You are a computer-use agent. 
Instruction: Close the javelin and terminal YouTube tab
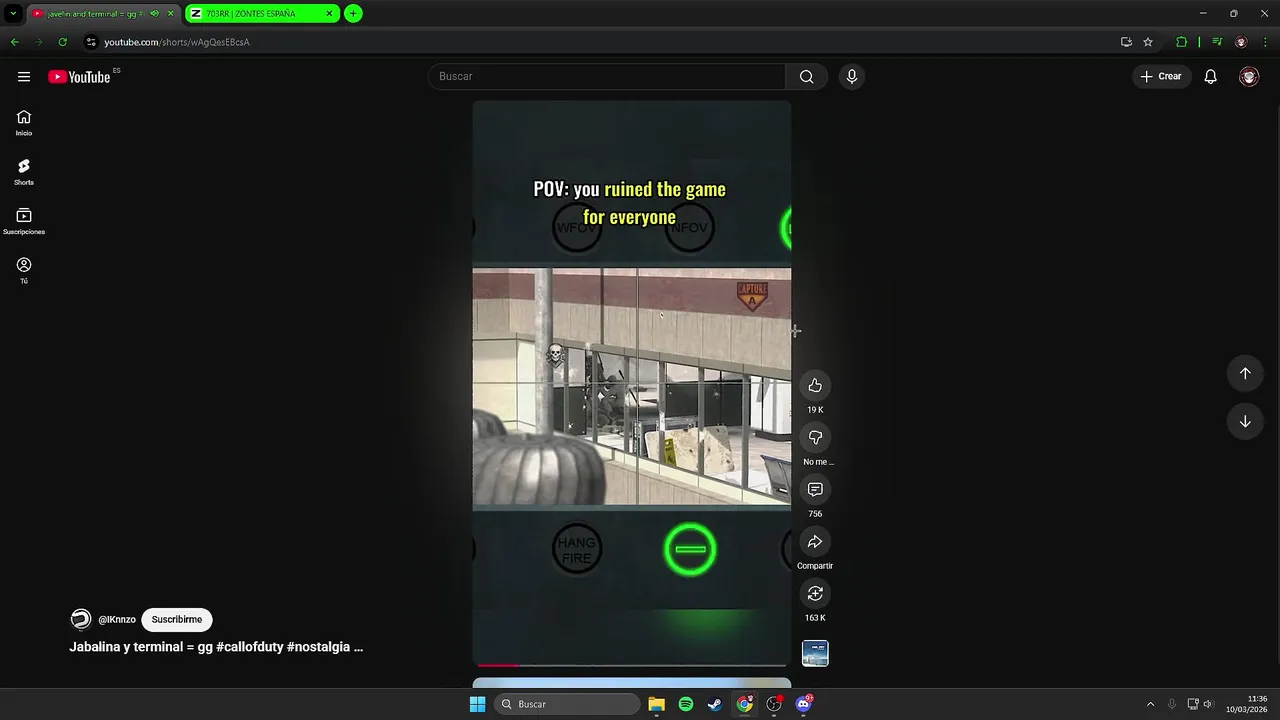(x=170, y=14)
